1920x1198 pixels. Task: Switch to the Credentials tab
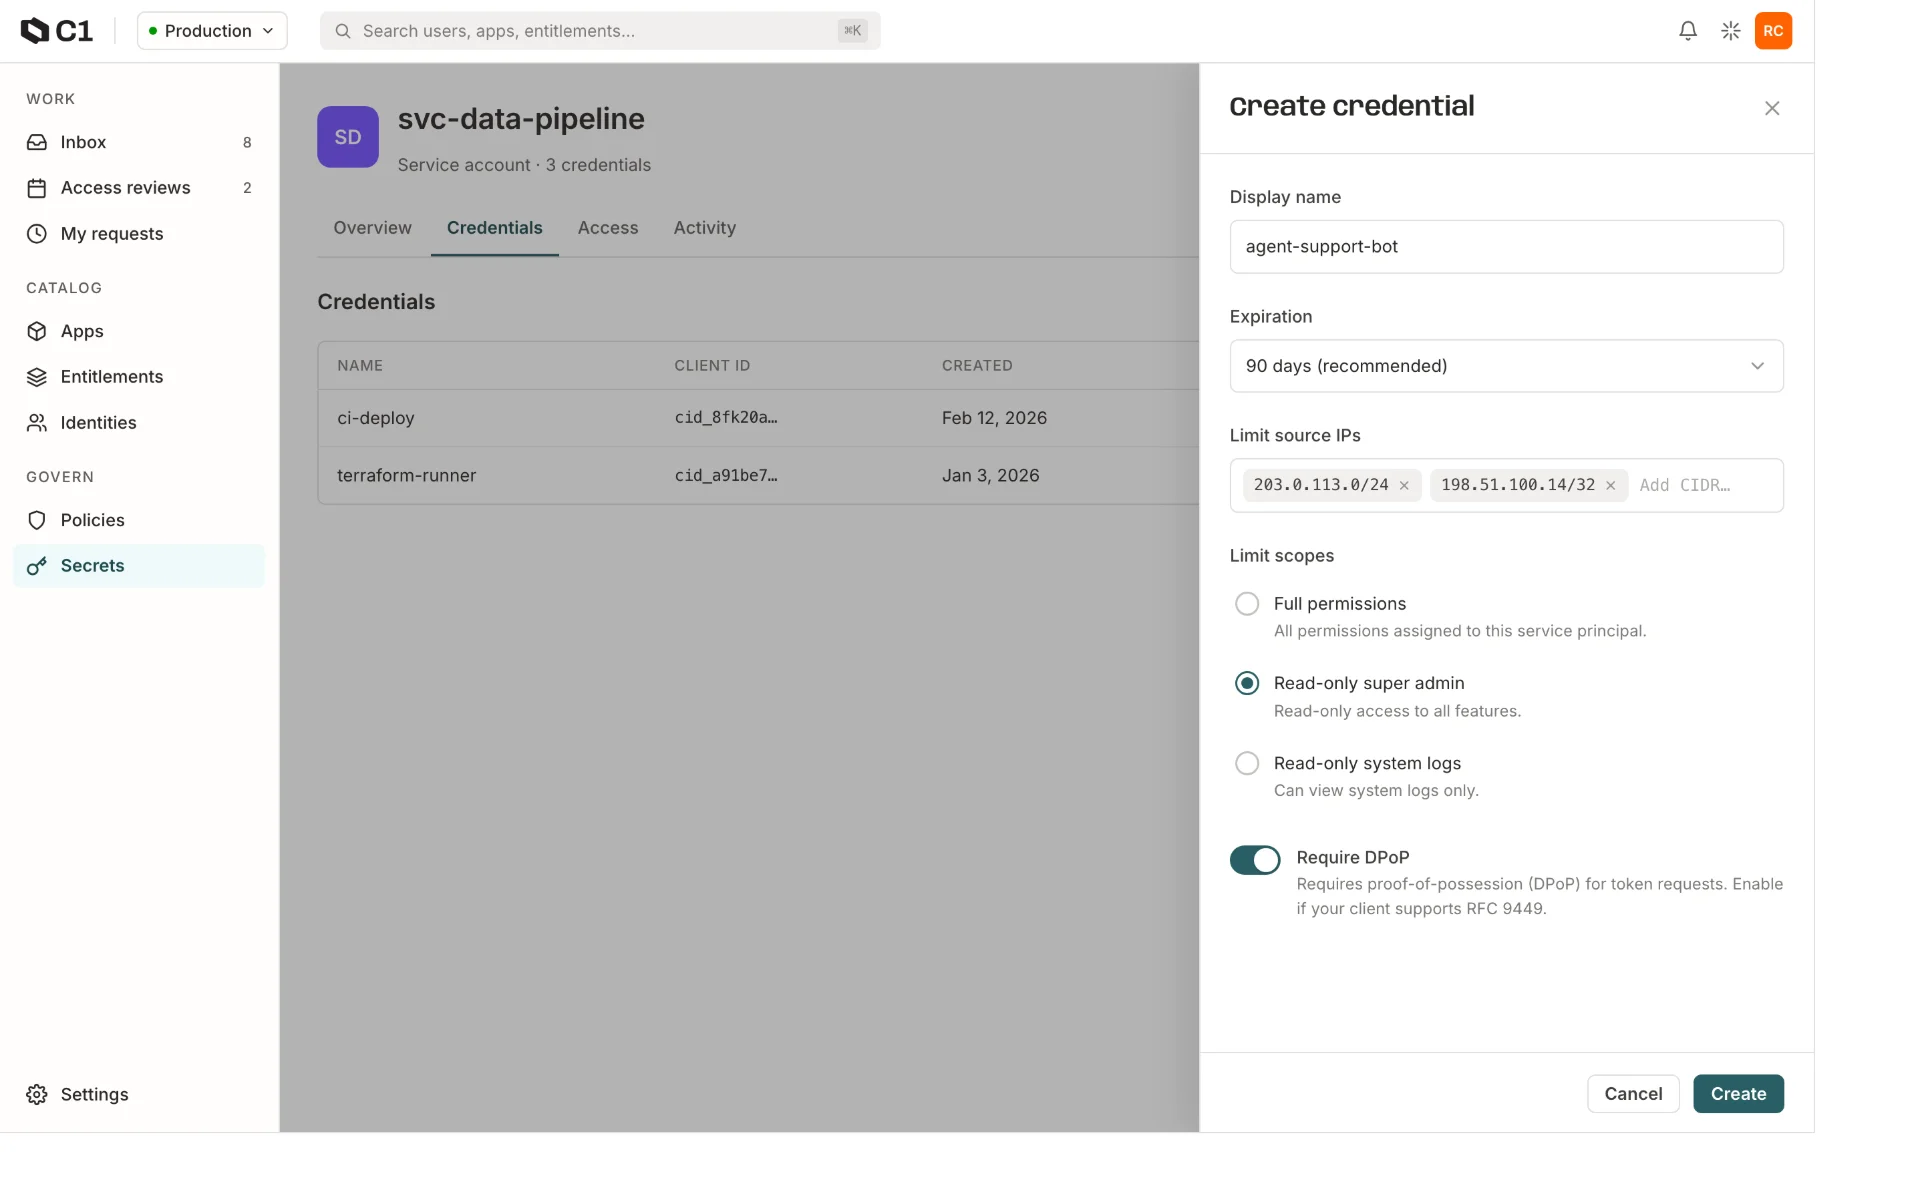pos(494,228)
